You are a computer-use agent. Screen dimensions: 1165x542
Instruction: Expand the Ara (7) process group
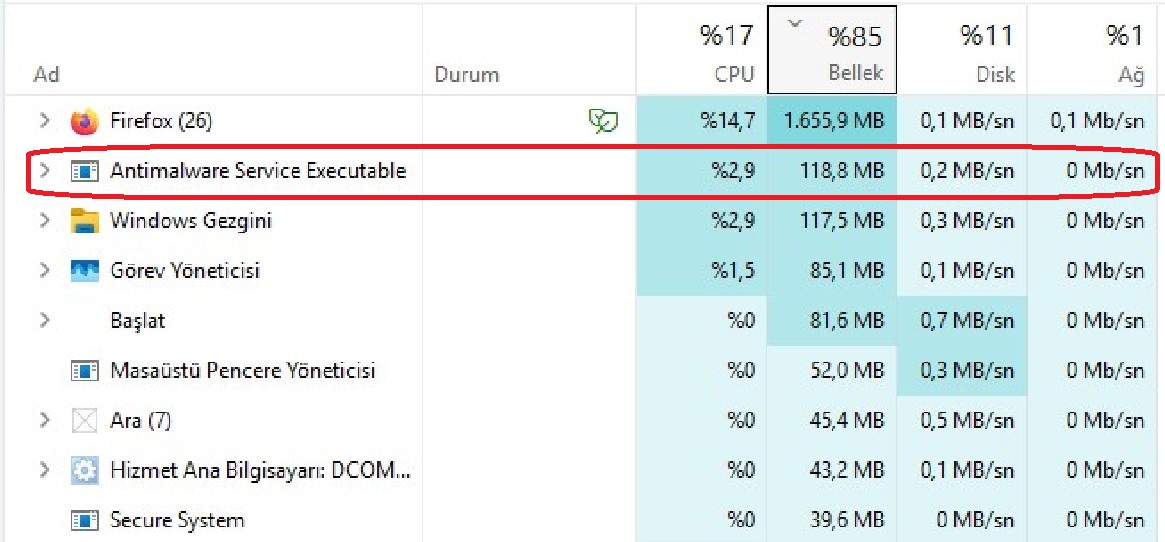[44, 421]
